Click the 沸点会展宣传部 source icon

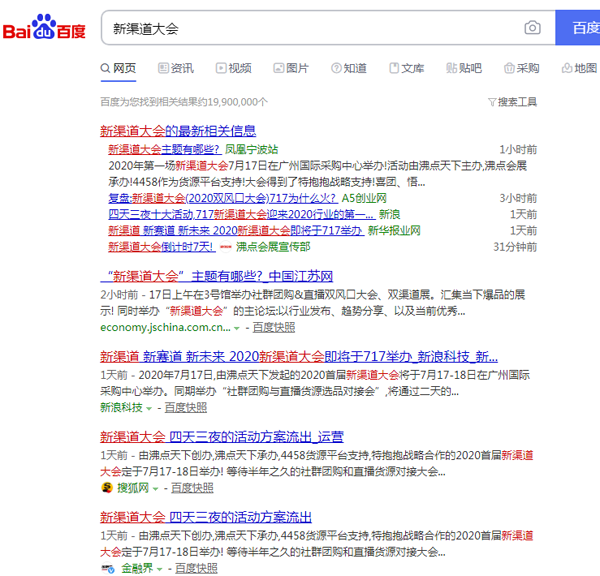point(226,247)
